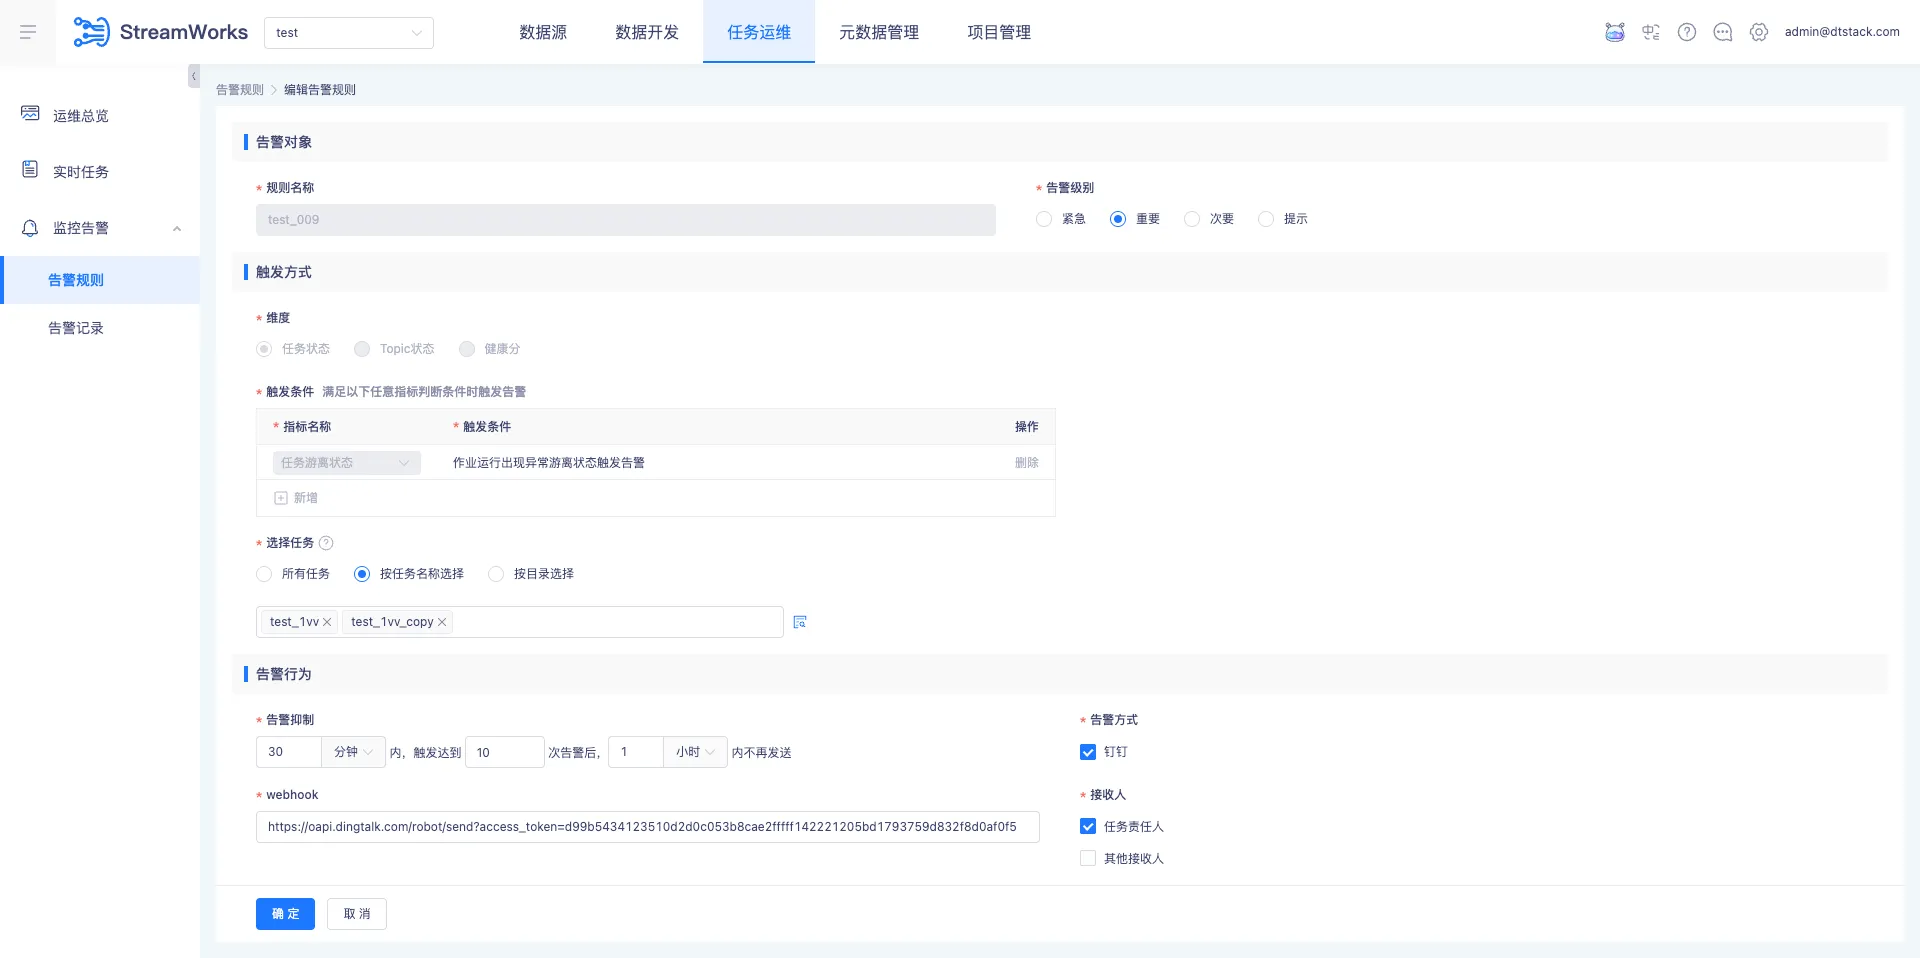Screen dimensions: 1920x958
Task: Click the 运维总览 sidebar icon
Action: coord(29,113)
